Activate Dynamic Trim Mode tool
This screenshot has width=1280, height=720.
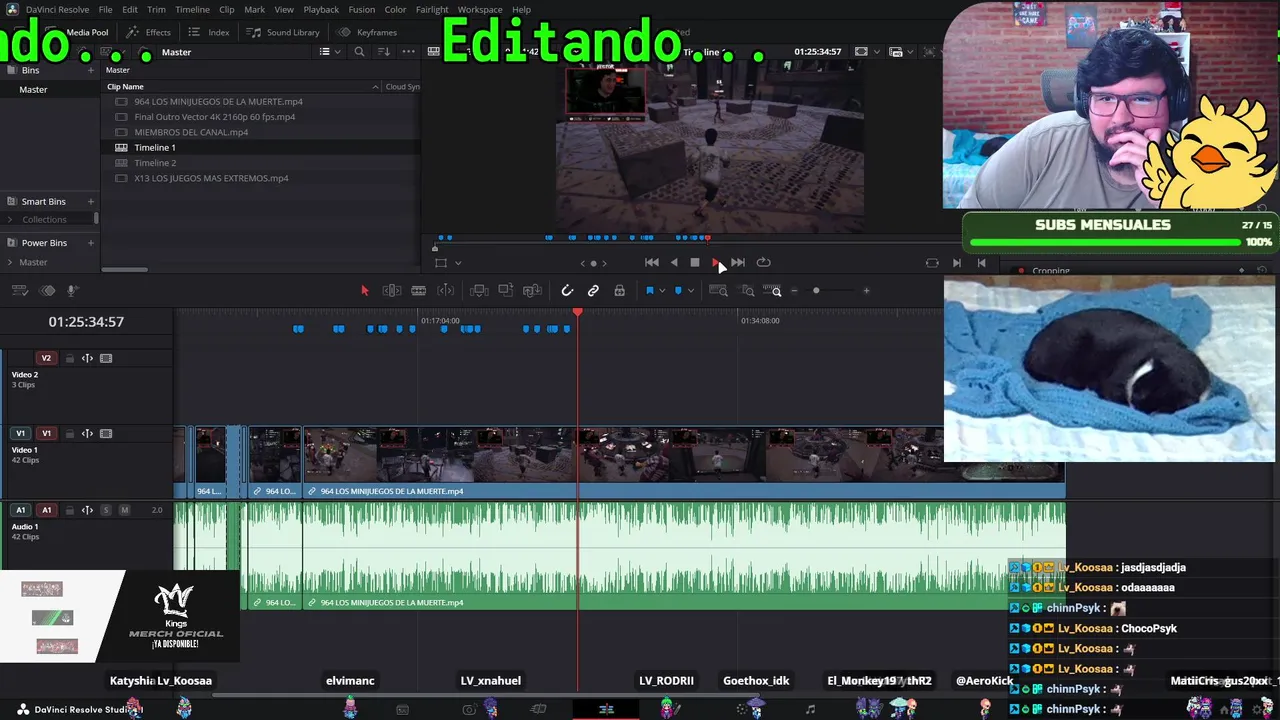(446, 291)
